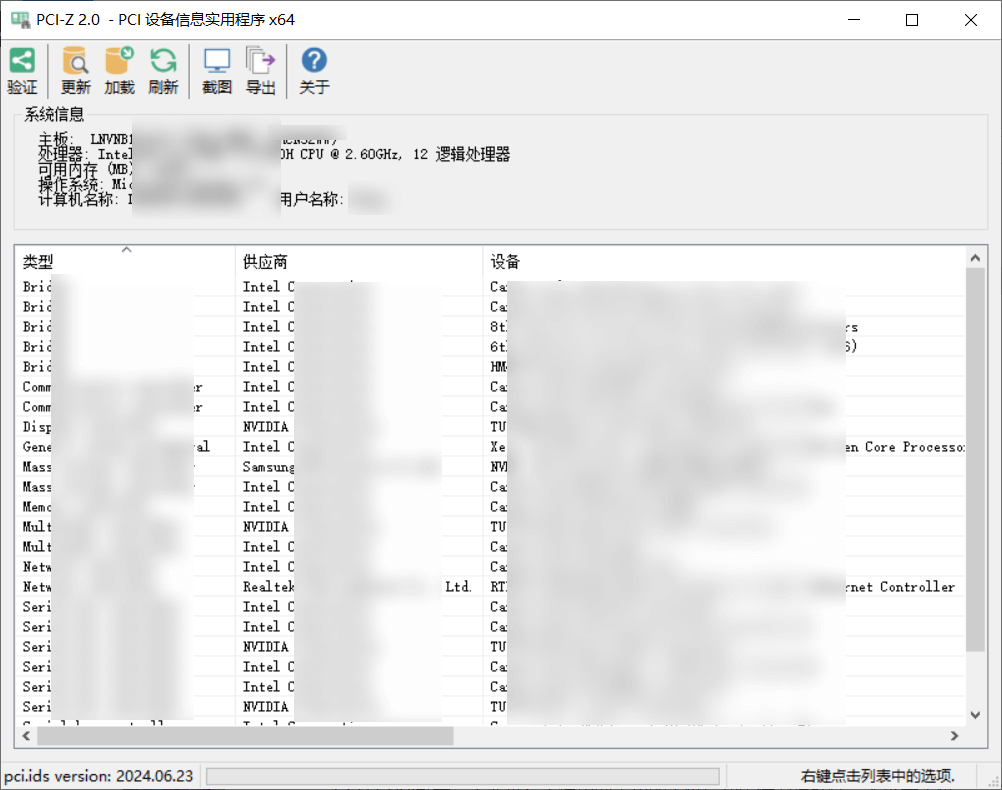The image size is (1002, 790).
Task: Click the pci.ids version status text
Action: click(x=100, y=776)
